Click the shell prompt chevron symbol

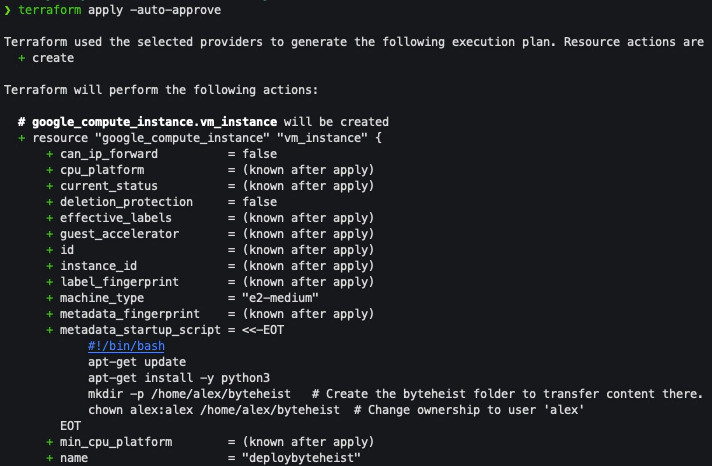pyautogui.click(x=8, y=10)
